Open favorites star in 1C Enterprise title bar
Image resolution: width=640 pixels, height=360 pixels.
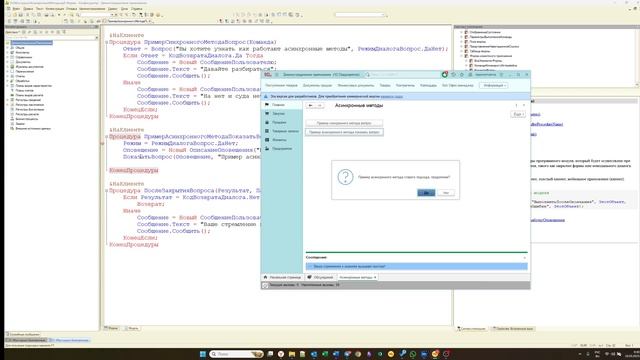(462, 75)
